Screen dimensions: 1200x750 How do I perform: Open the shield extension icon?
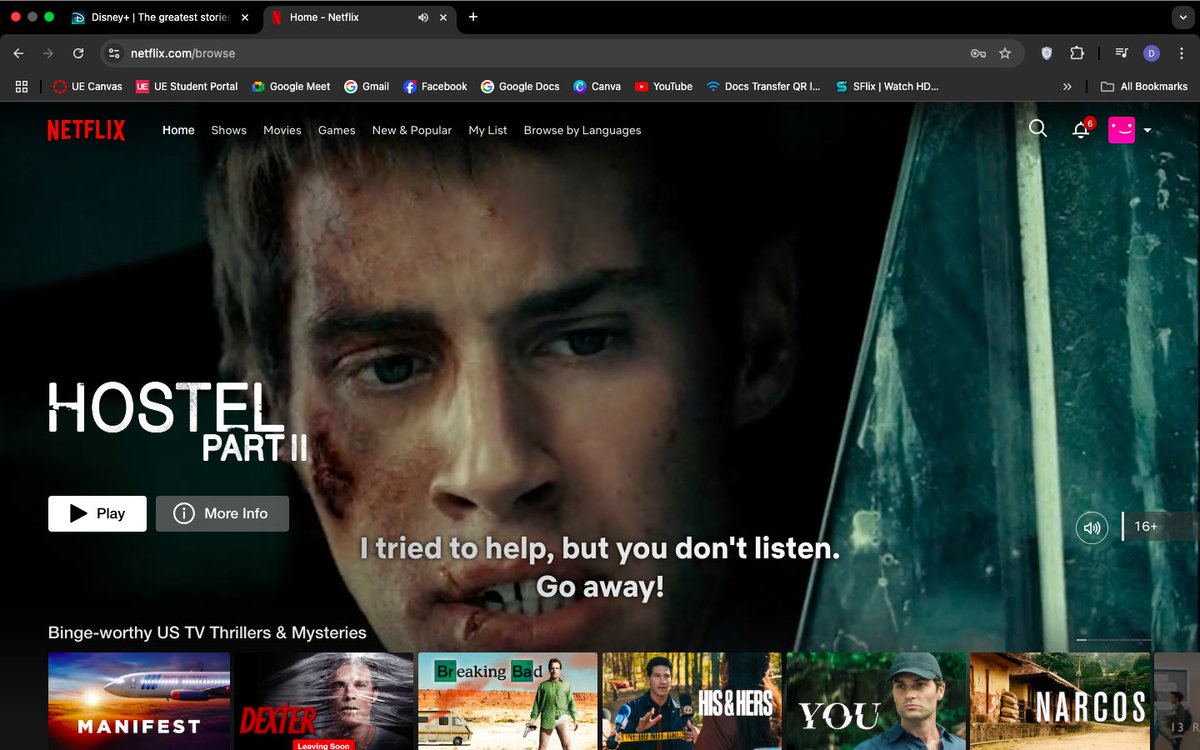click(1047, 53)
